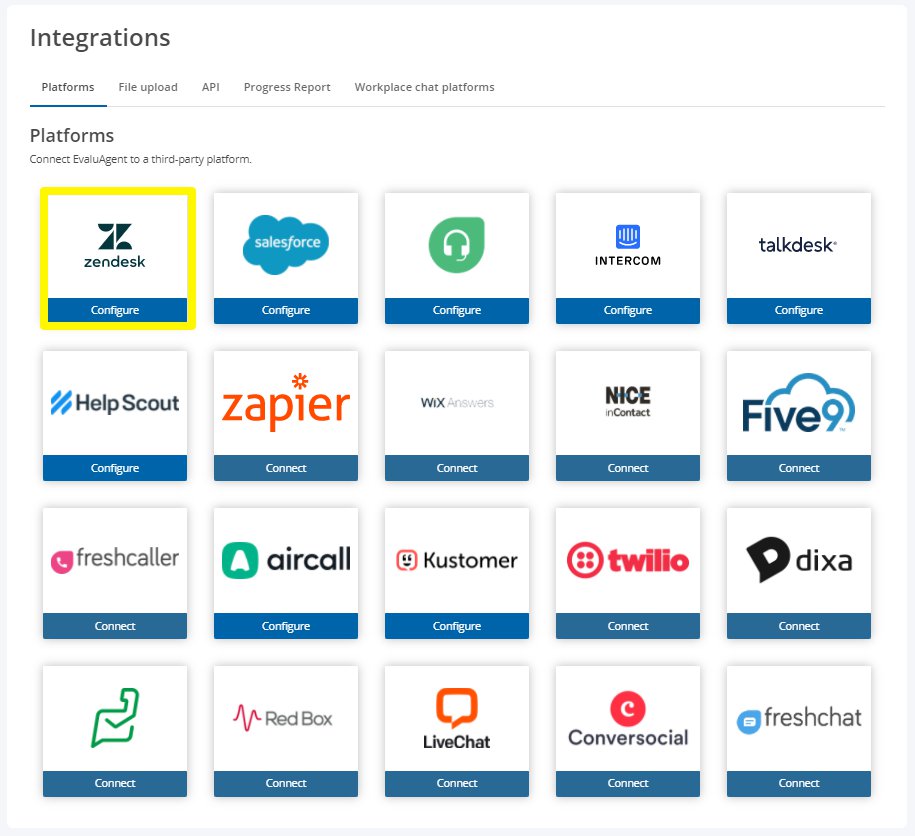The height and width of the screenshot is (836, 915).
Task: Select the green Freshdesk headset logo
Action: (457, 245)
